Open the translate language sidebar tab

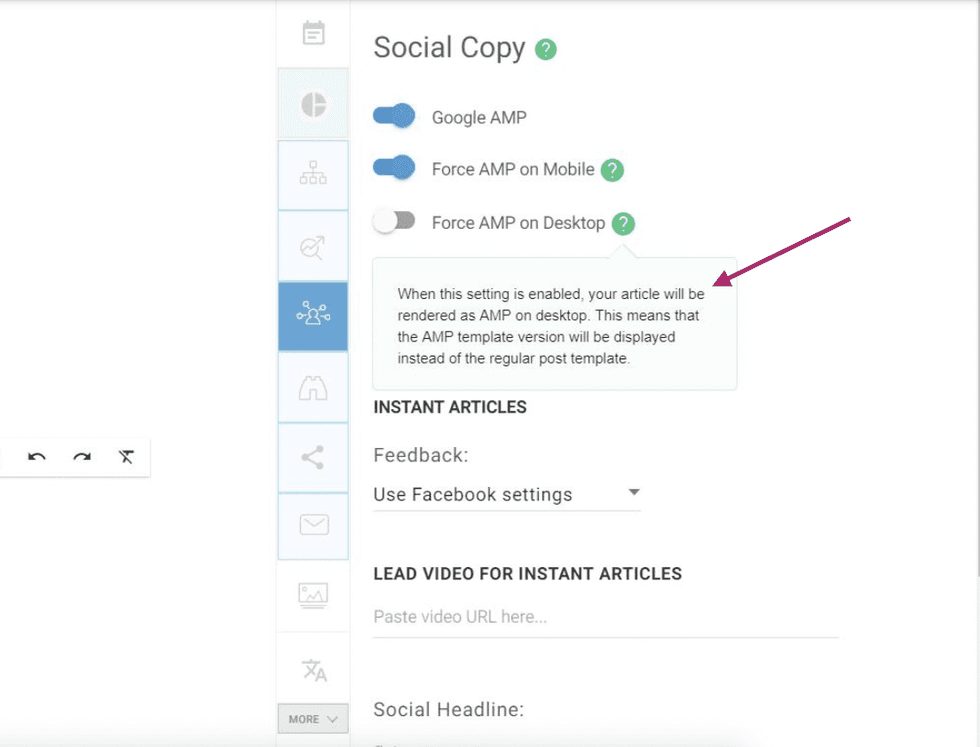click(314, 669)
